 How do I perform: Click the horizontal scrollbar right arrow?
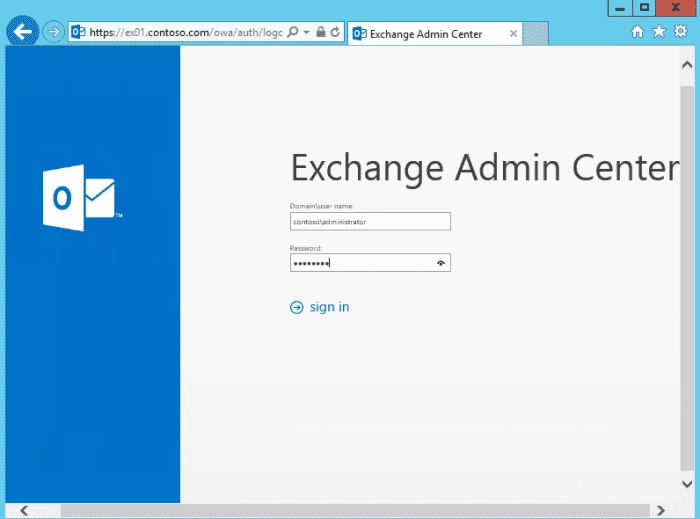point(661,511)
